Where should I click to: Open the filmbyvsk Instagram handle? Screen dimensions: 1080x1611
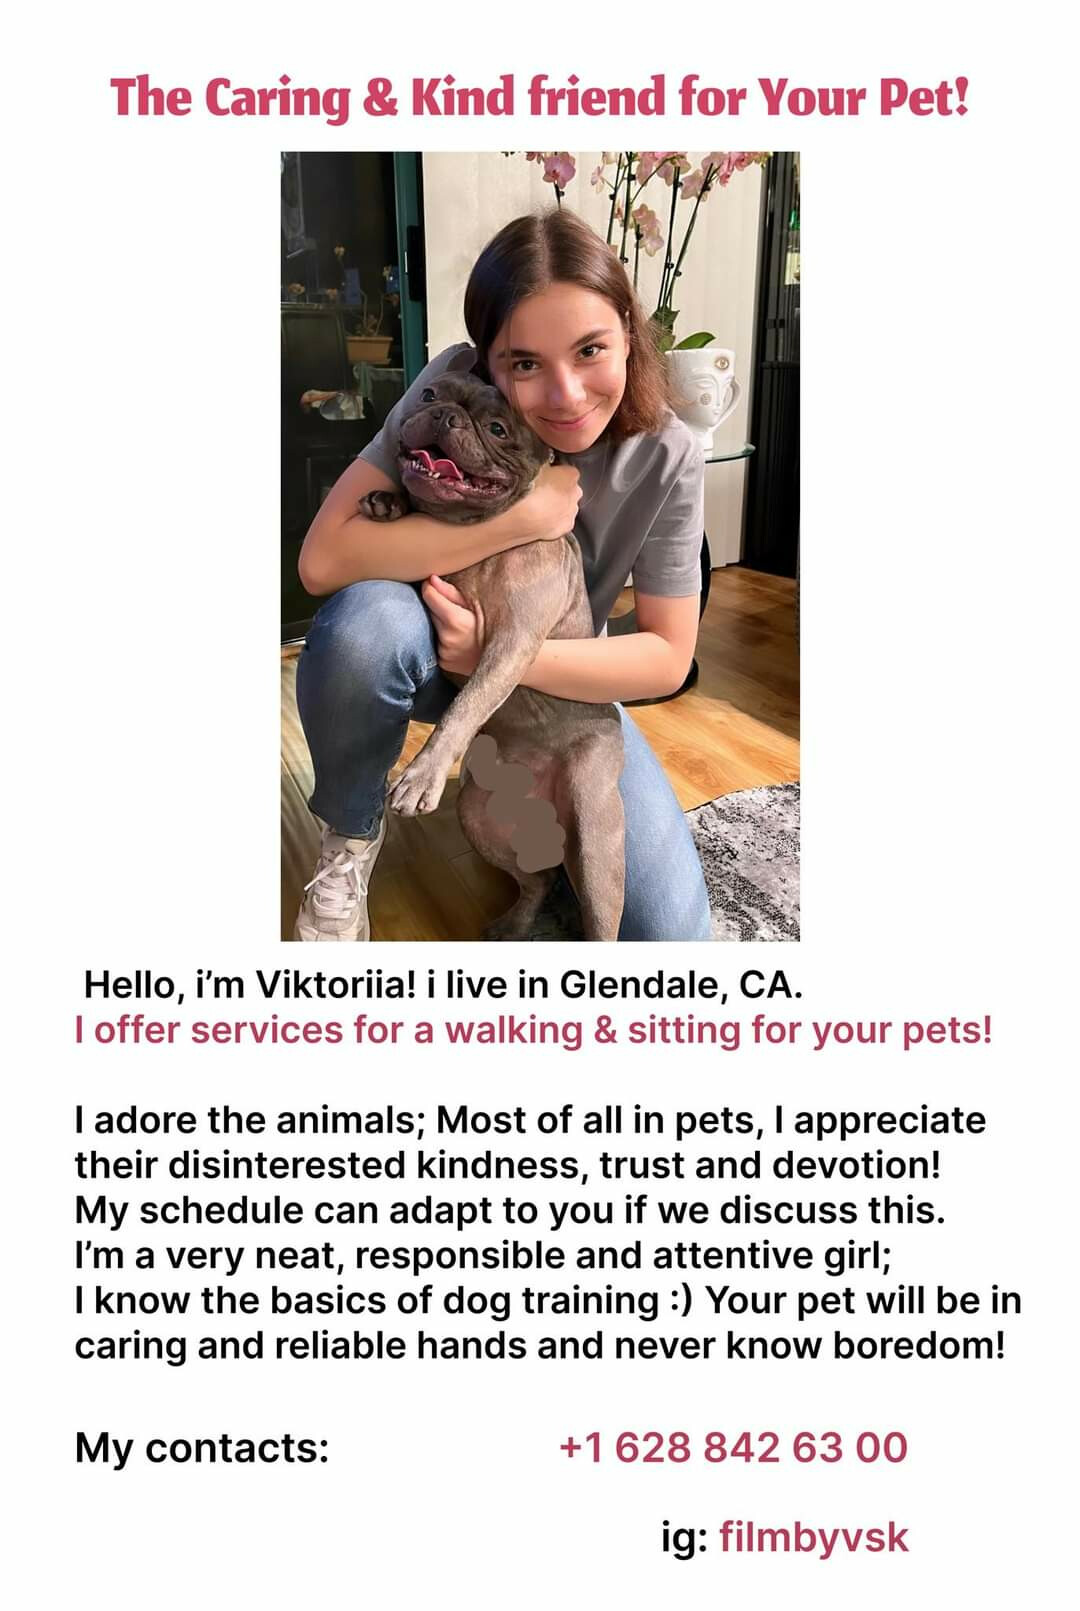813,1537
